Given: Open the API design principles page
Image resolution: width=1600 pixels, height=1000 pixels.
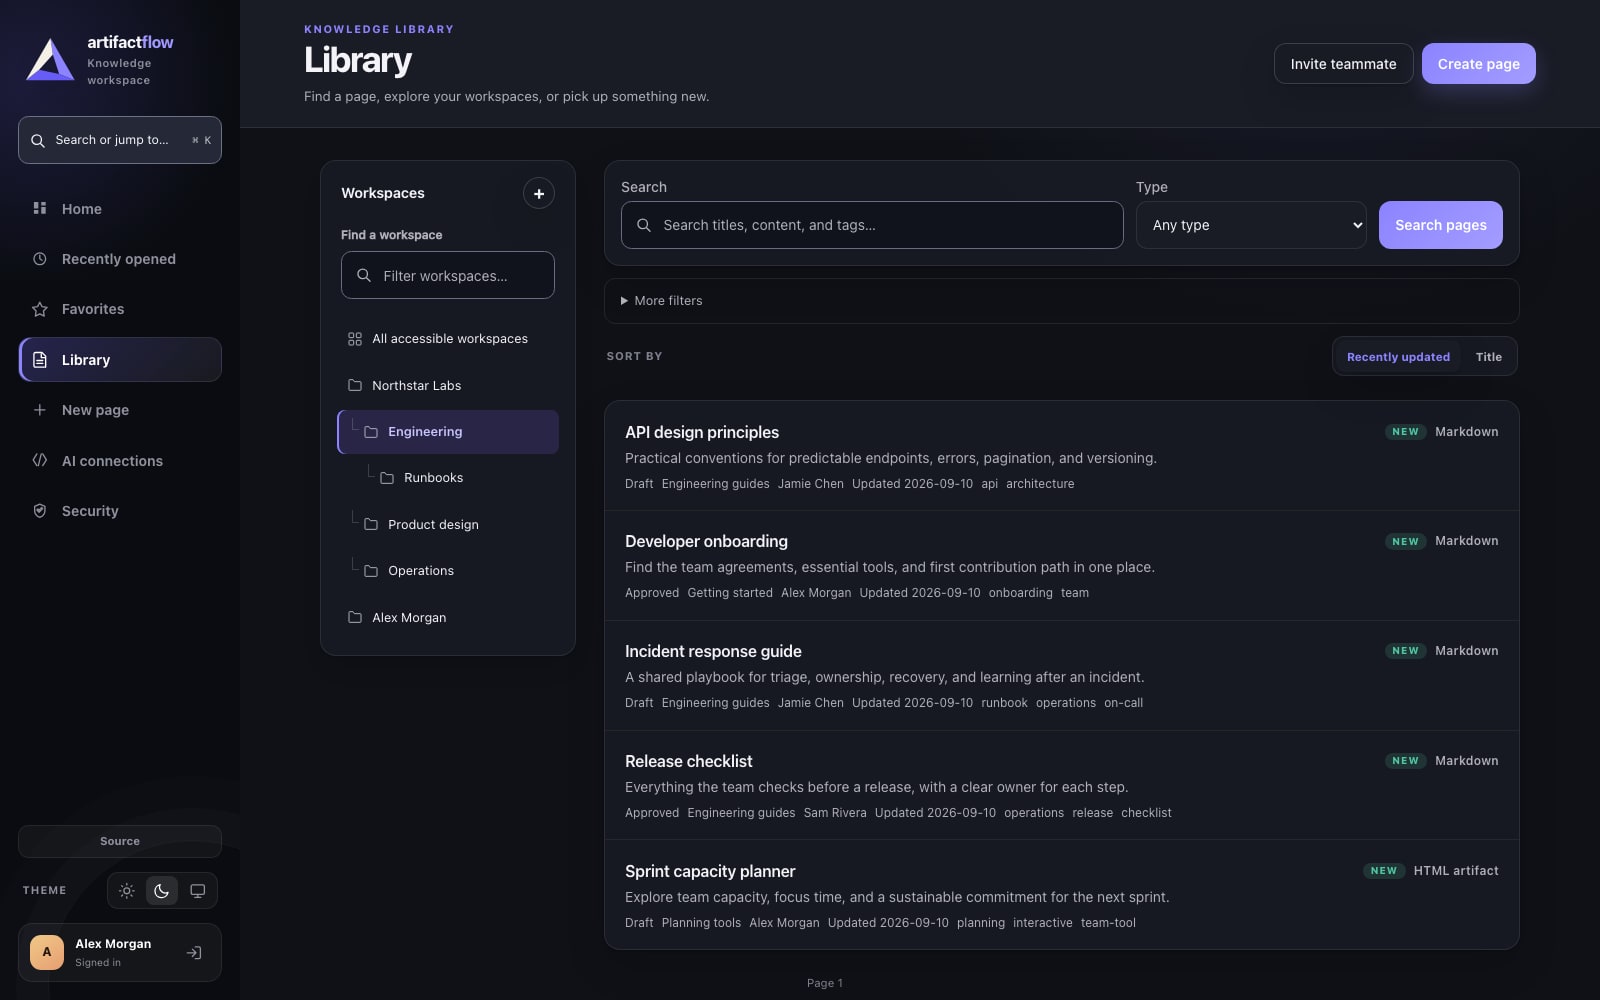Looking at the screenshot, I should click(701, 432).
